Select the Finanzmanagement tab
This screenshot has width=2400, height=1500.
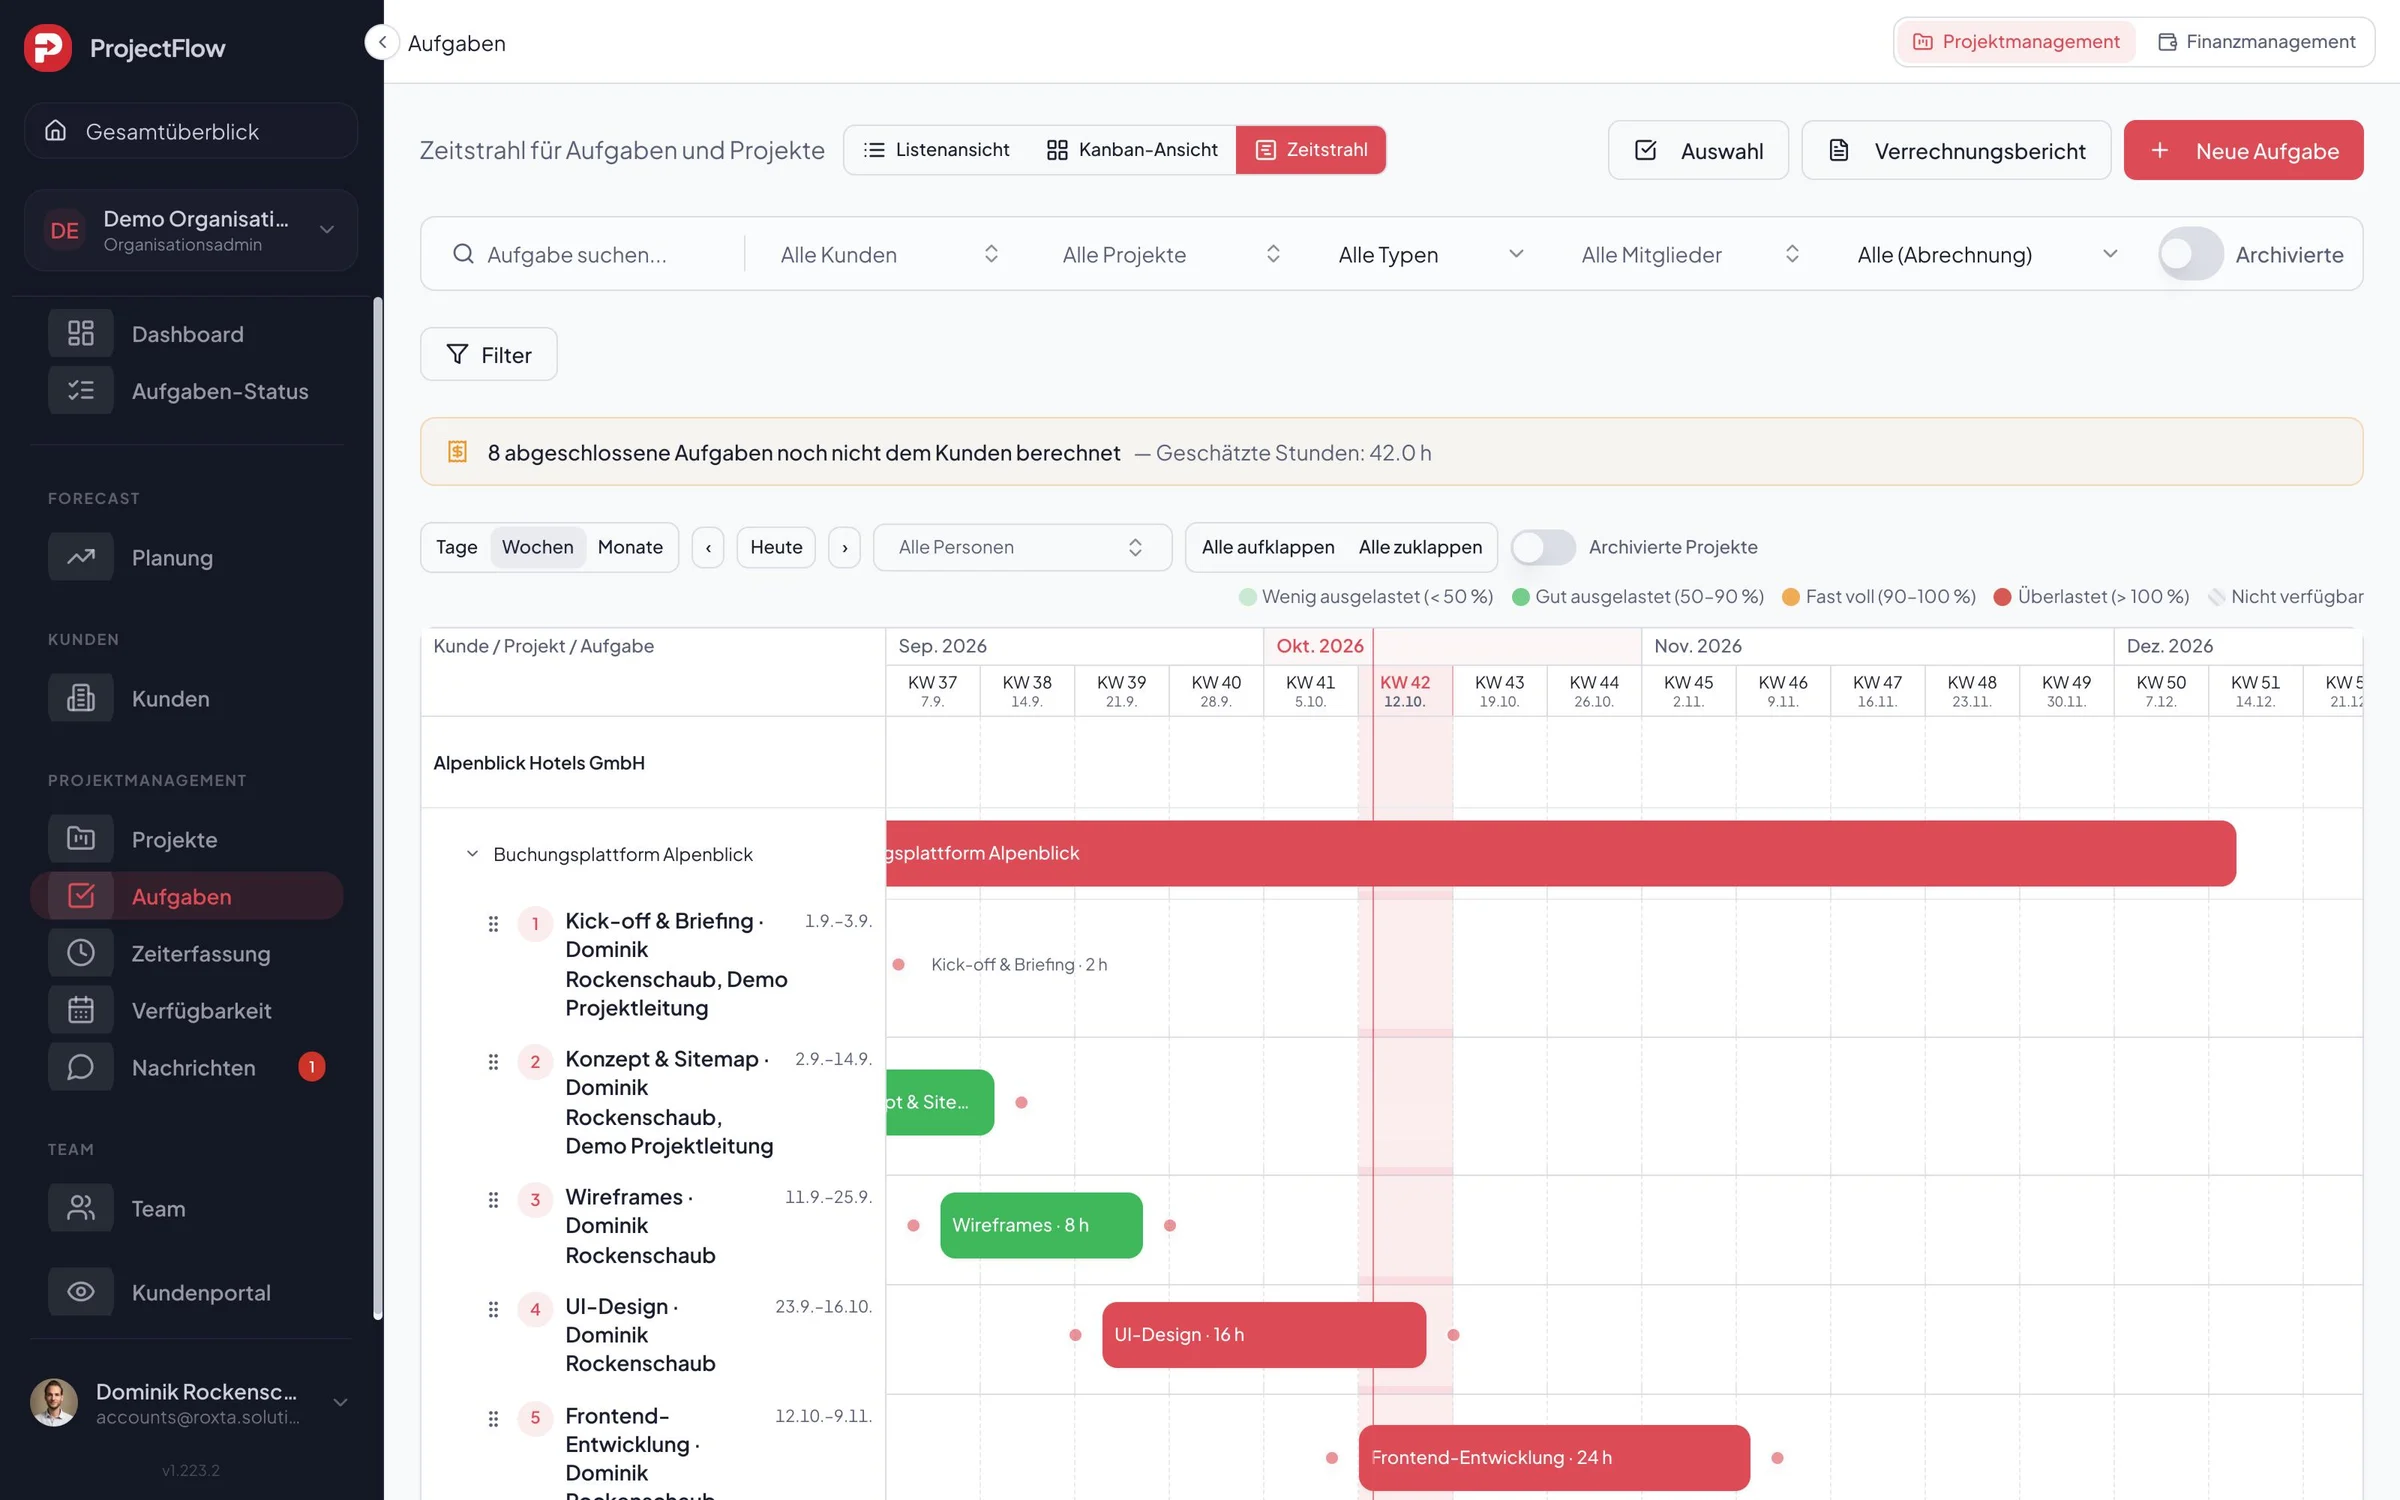click(2256, 41)
